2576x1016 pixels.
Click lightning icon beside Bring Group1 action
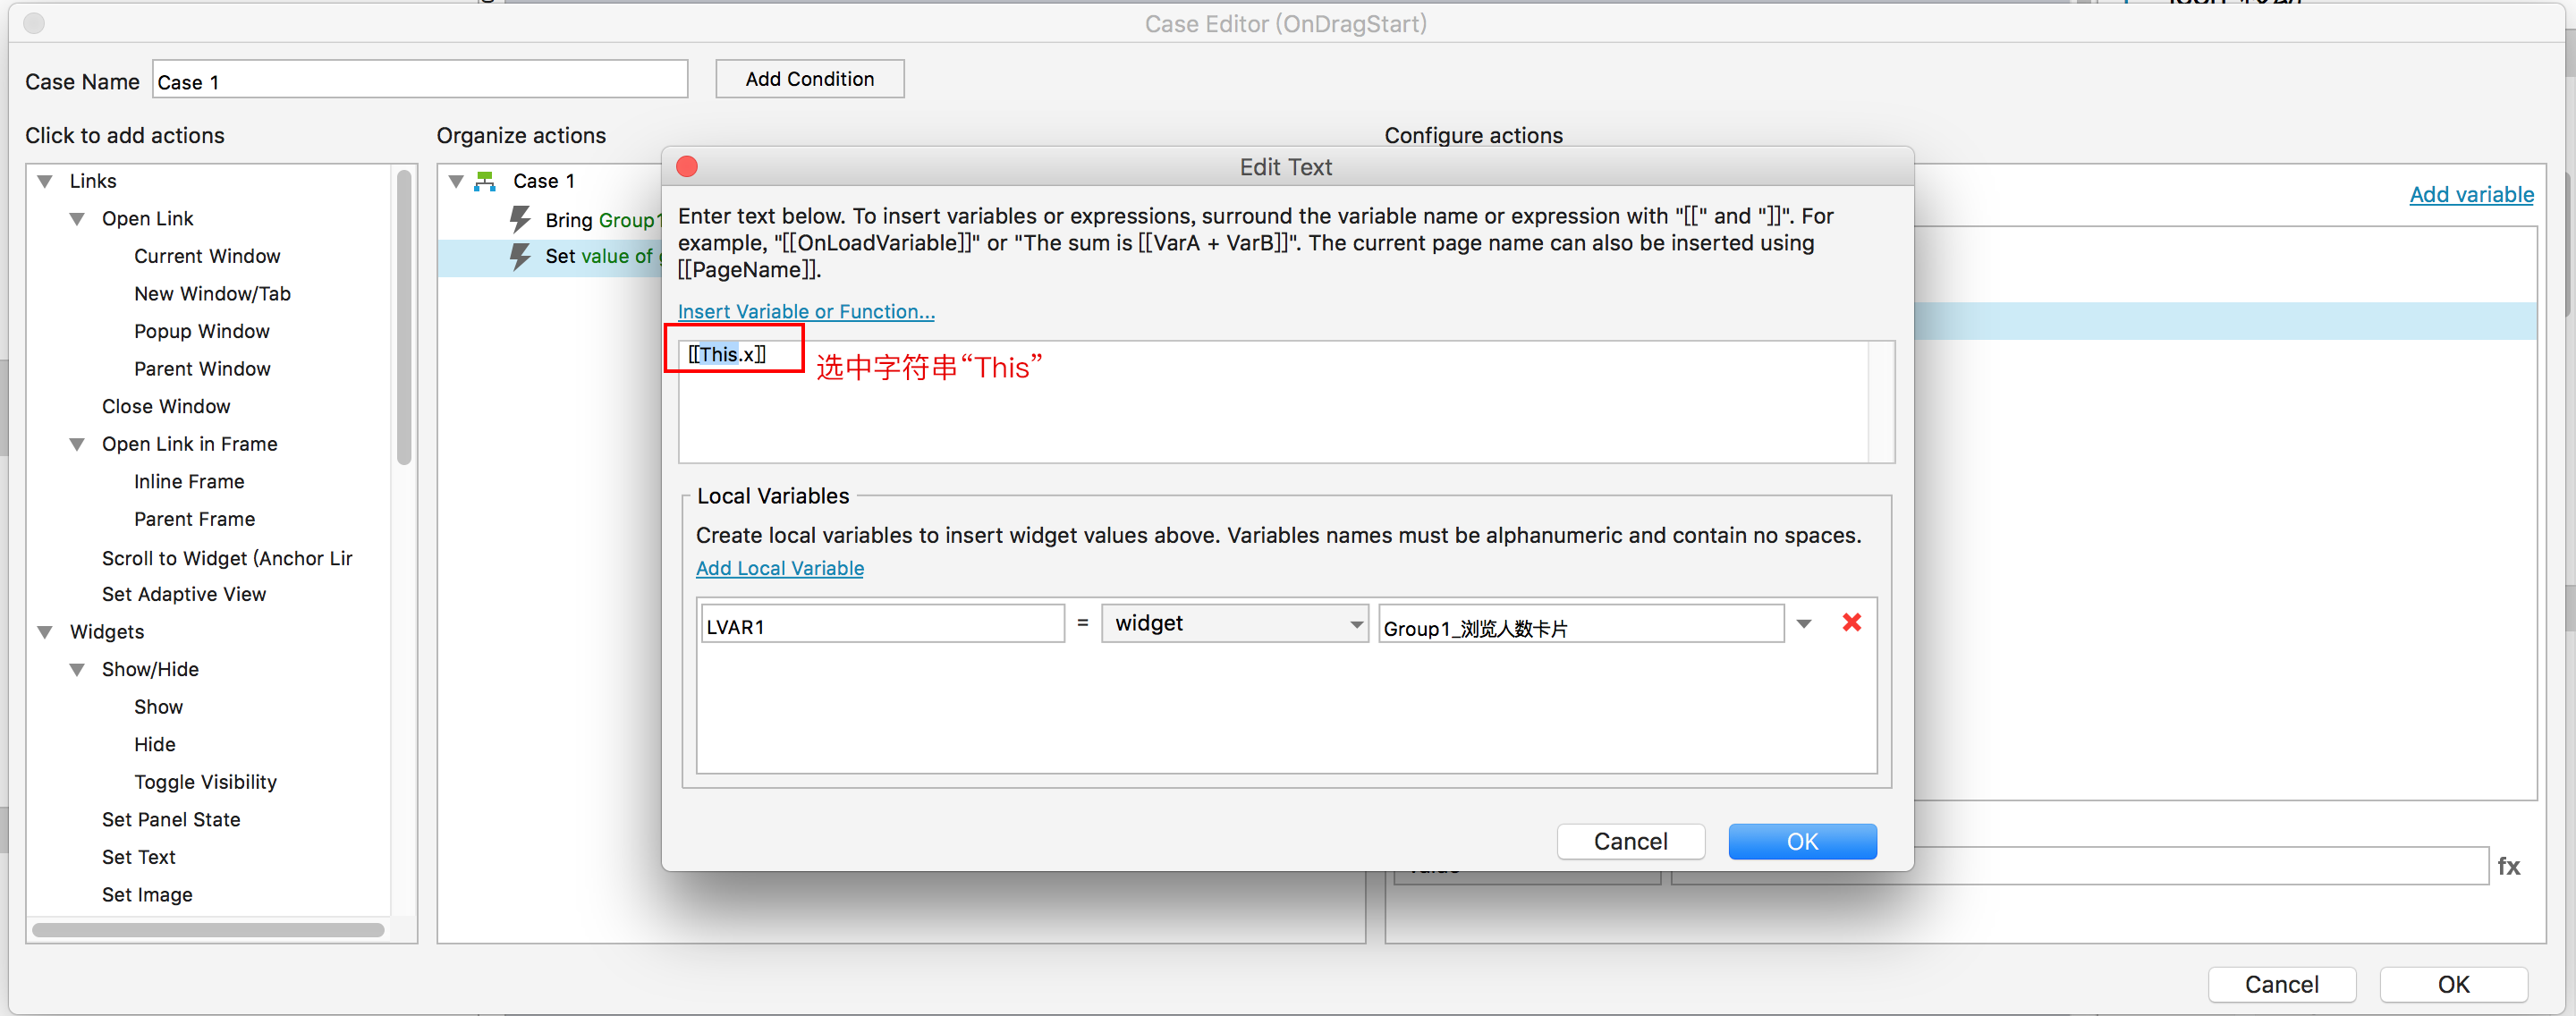(x=520, y=219)
